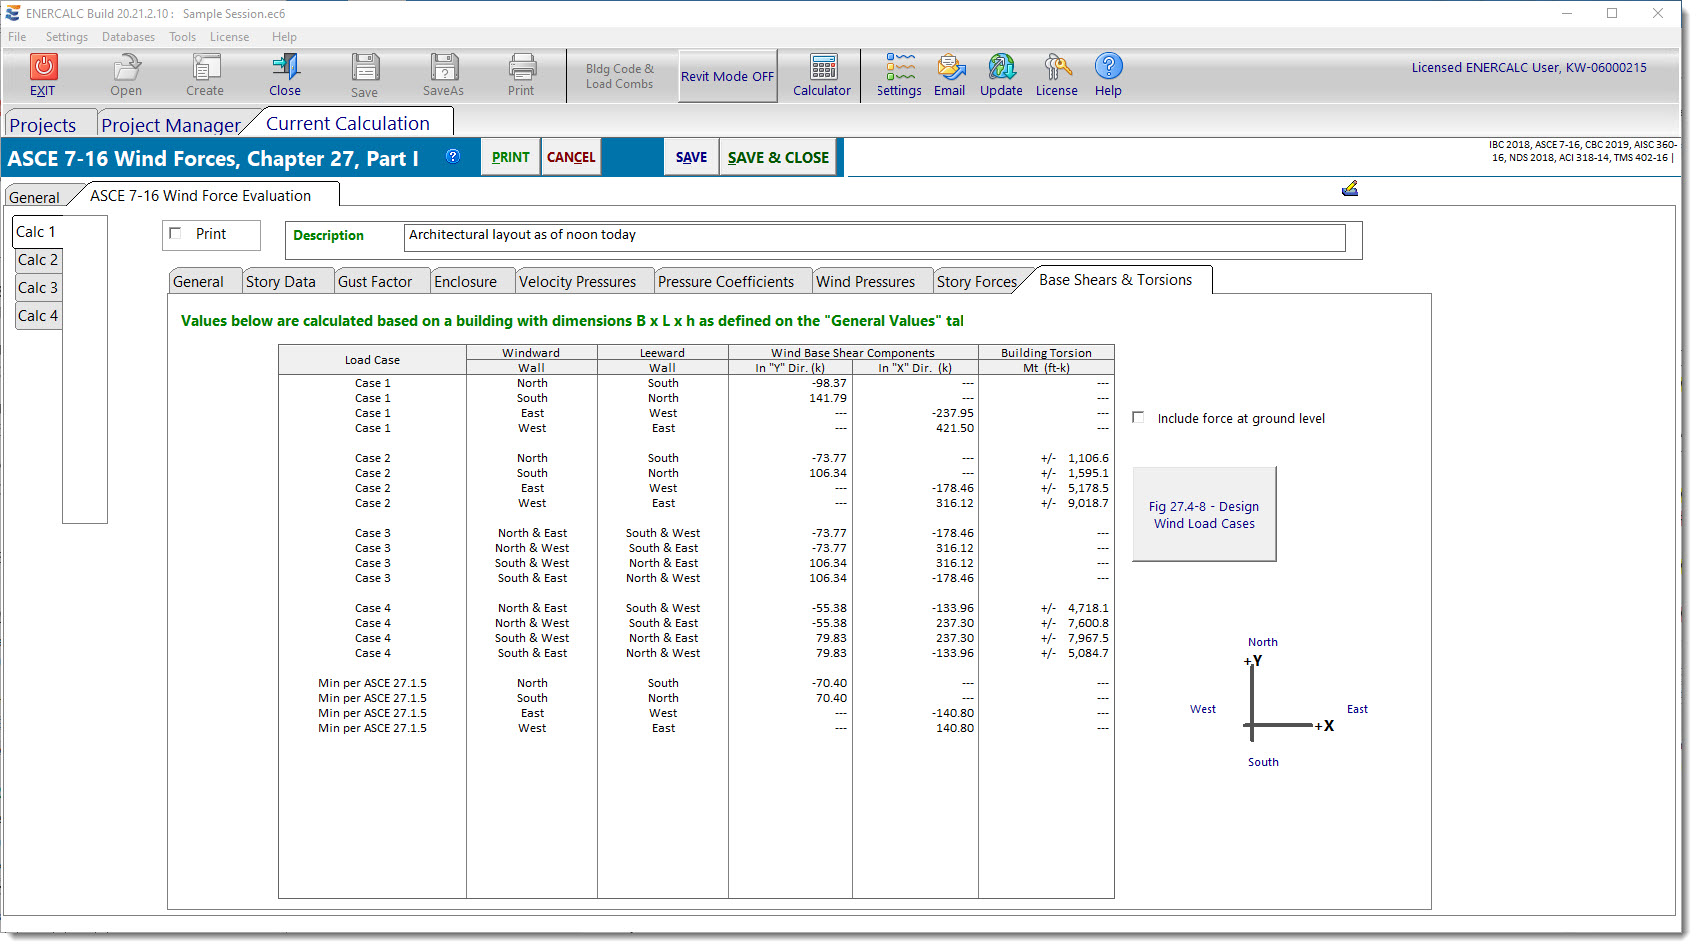
Task: Click the Update globe icon
Action: click(x=1001, y=67)
